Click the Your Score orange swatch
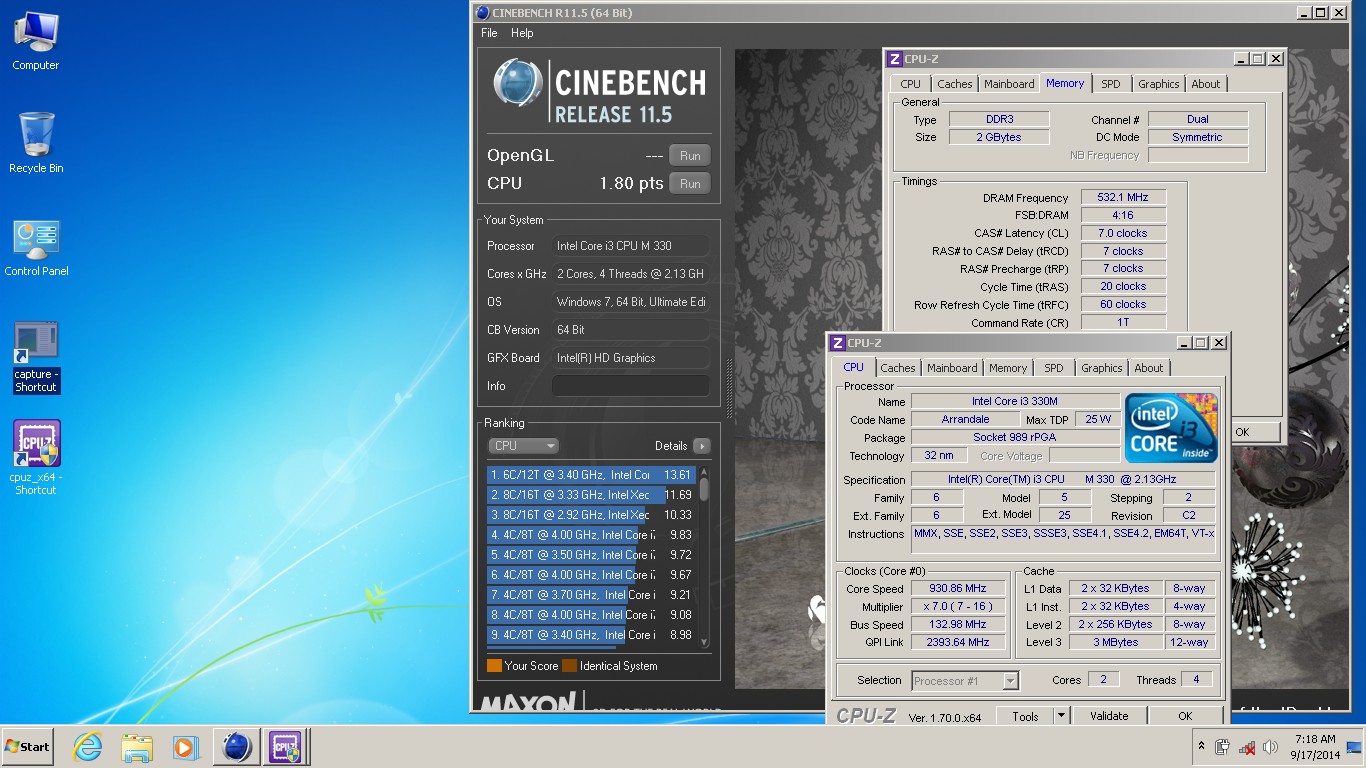 (x=494, y=666)
